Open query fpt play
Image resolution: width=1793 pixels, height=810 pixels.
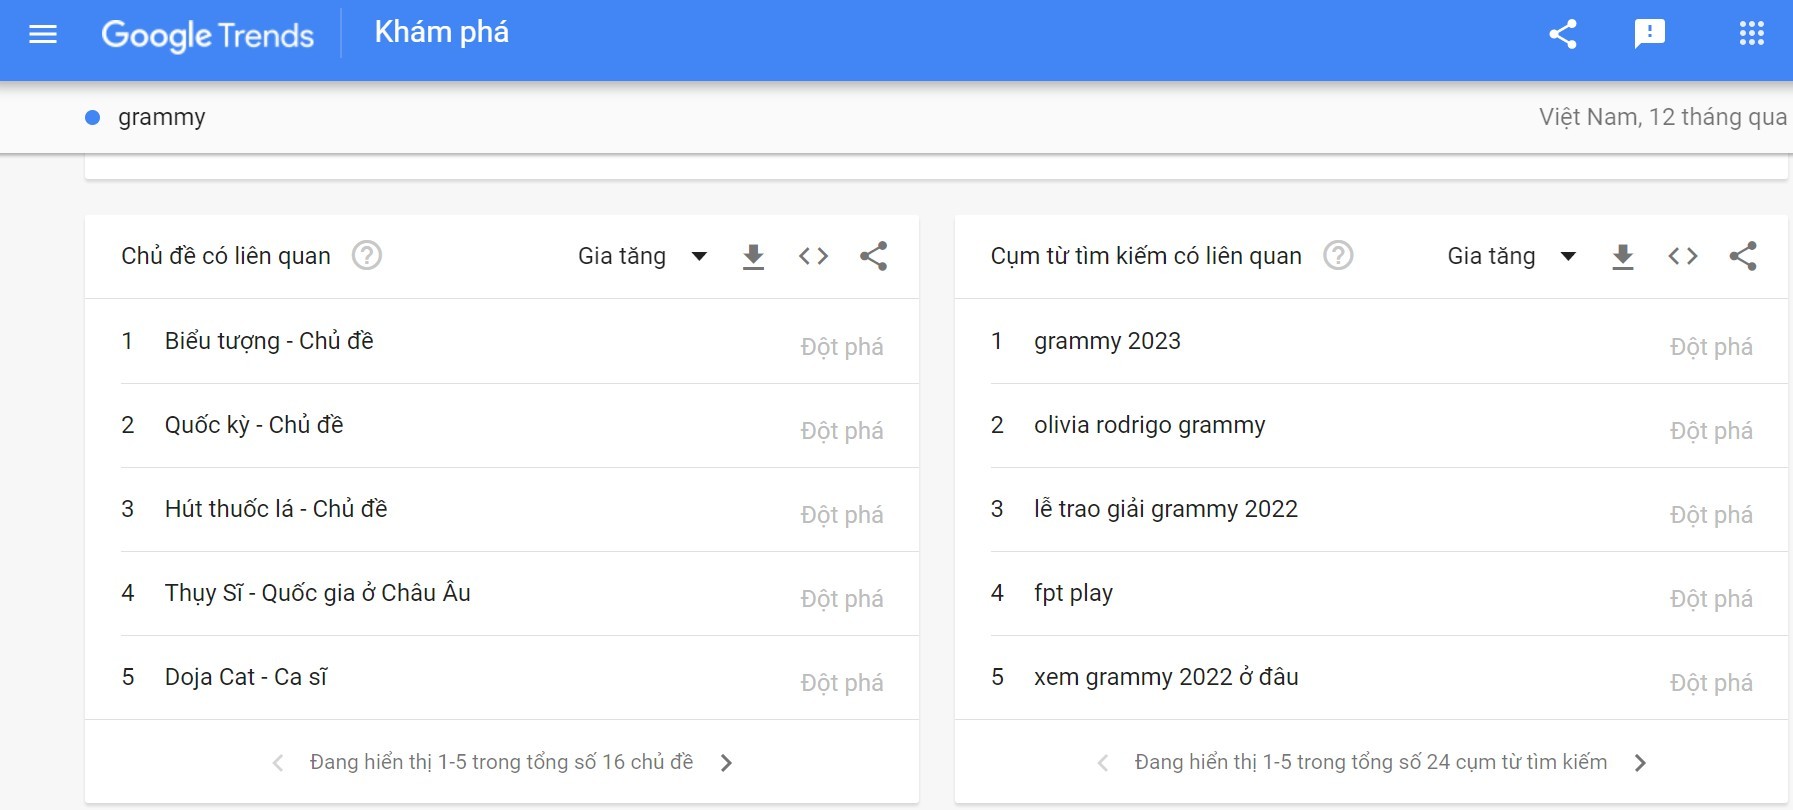tap(1073, 593)
